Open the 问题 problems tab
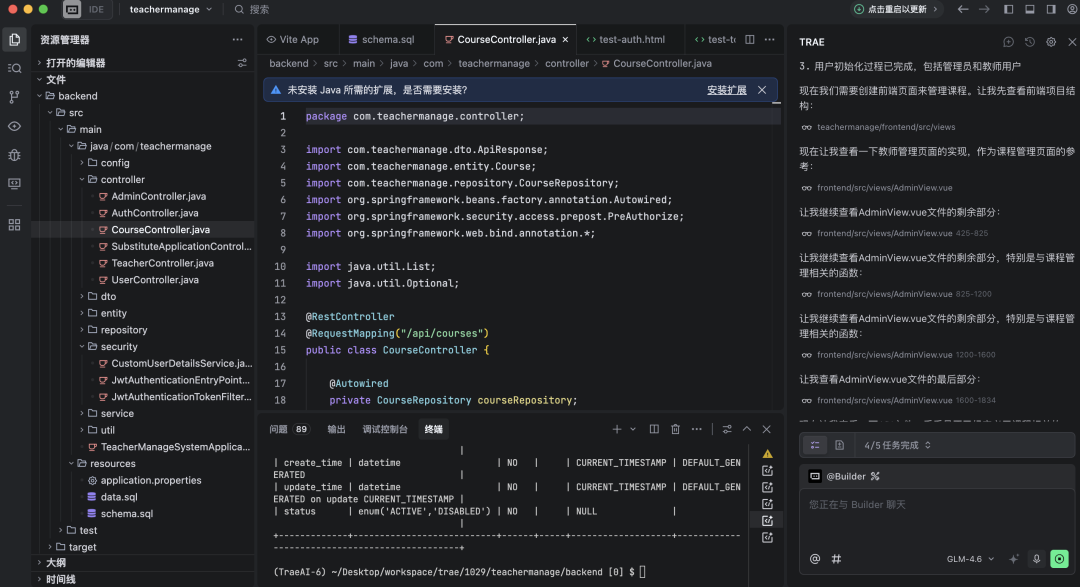1080x587 pixels. 289,429
